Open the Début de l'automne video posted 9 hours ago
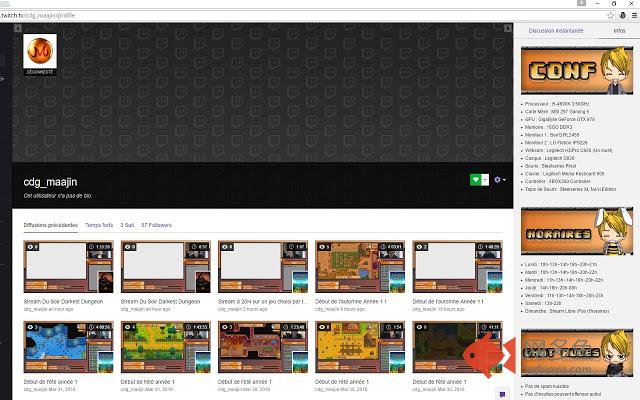This screenshot has width=640, height=400. [360, 267]
